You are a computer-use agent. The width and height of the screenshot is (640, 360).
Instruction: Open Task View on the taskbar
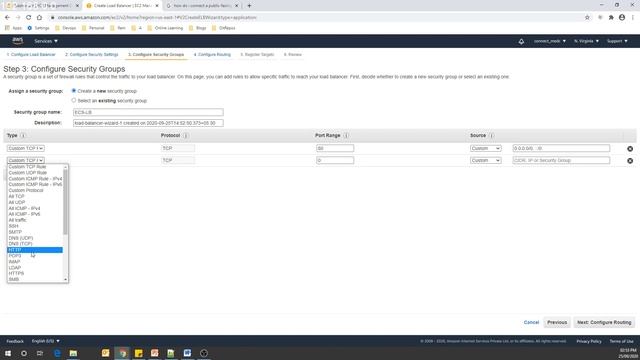[x=40, y=353]
